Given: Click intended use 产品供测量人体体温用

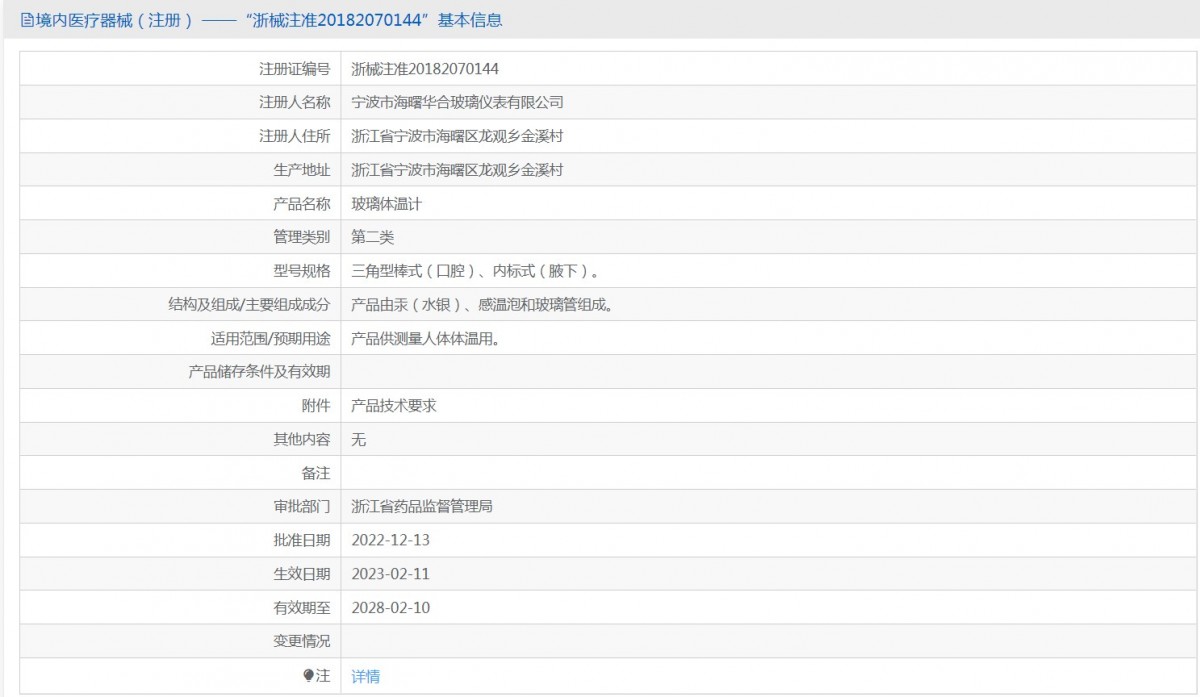Looking at the screenshot, I should [x=426, y=338].
